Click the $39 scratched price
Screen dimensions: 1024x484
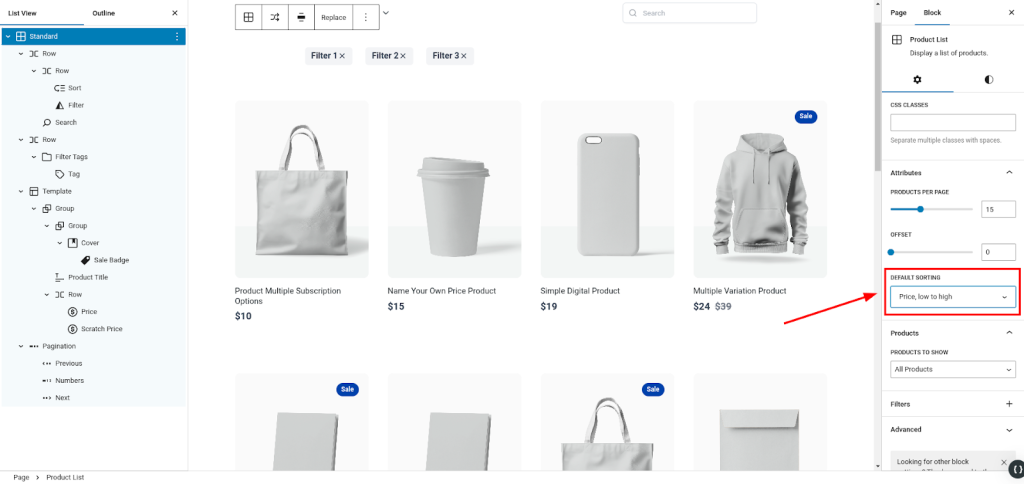(x=723, y=306)
